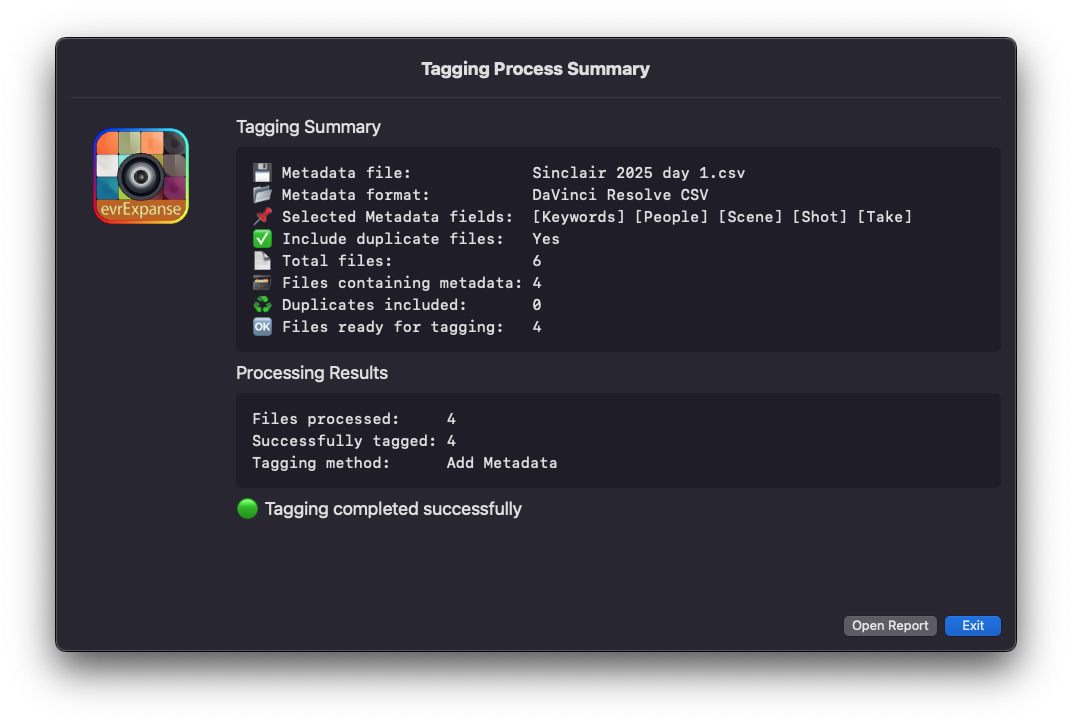
Task: Select the [People] metadata field tag
Action: click(672, 217)
